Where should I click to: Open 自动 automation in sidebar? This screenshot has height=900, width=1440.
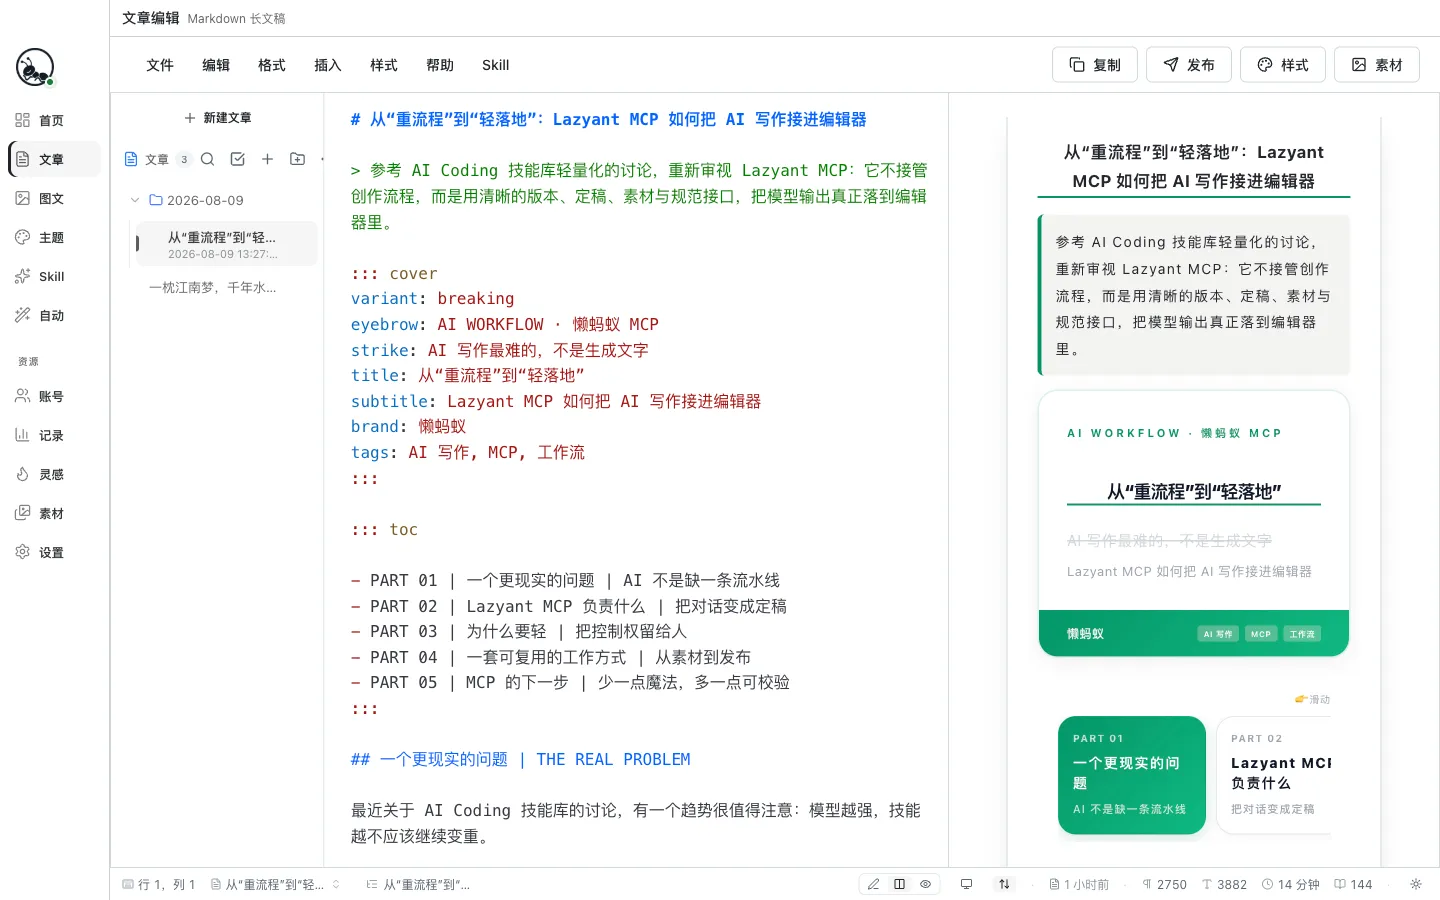(55, 315)
